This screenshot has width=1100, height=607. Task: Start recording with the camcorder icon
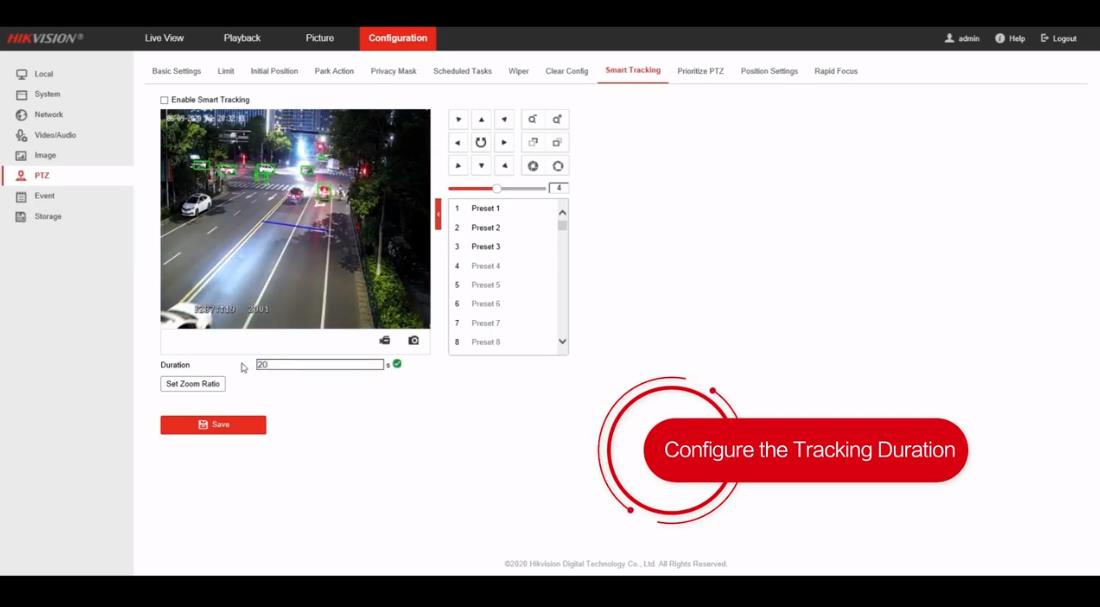385,340
